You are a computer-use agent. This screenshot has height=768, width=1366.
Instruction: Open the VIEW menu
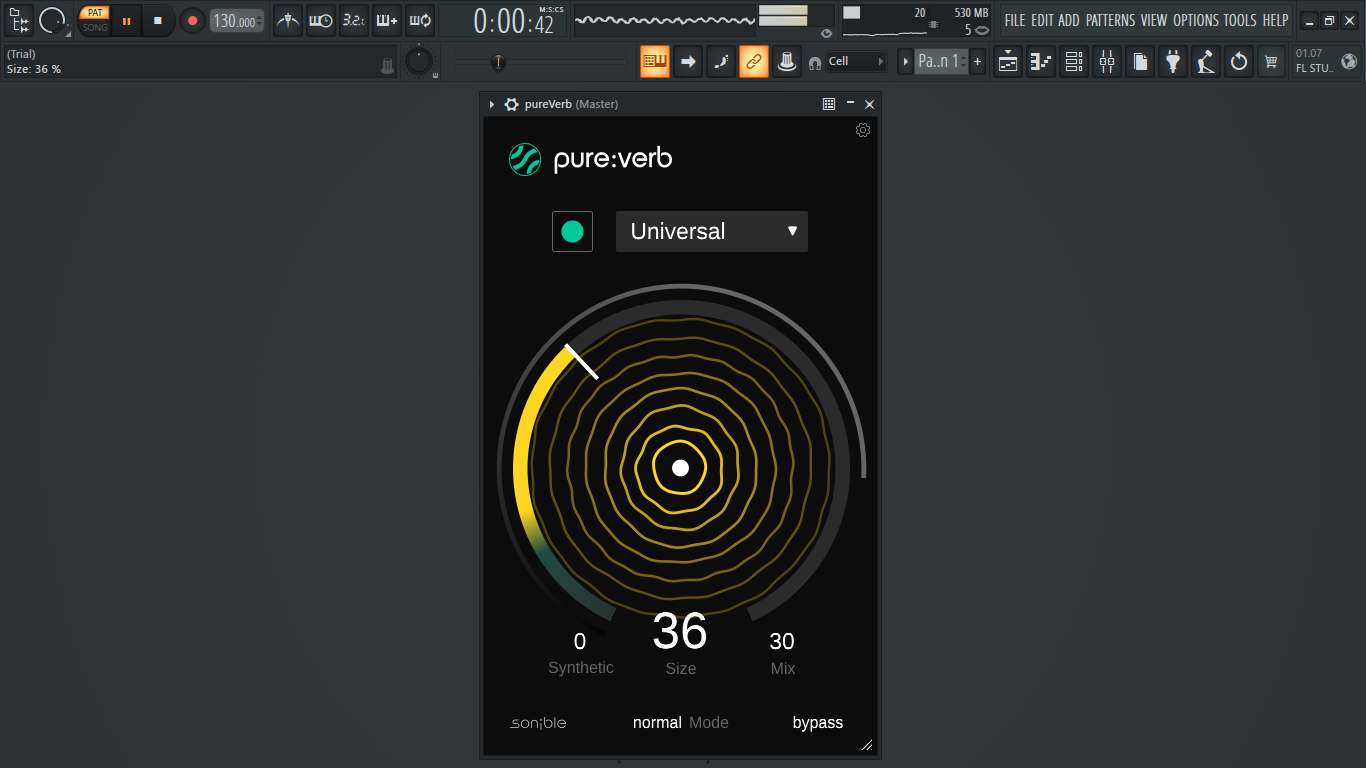[1154, 20]
